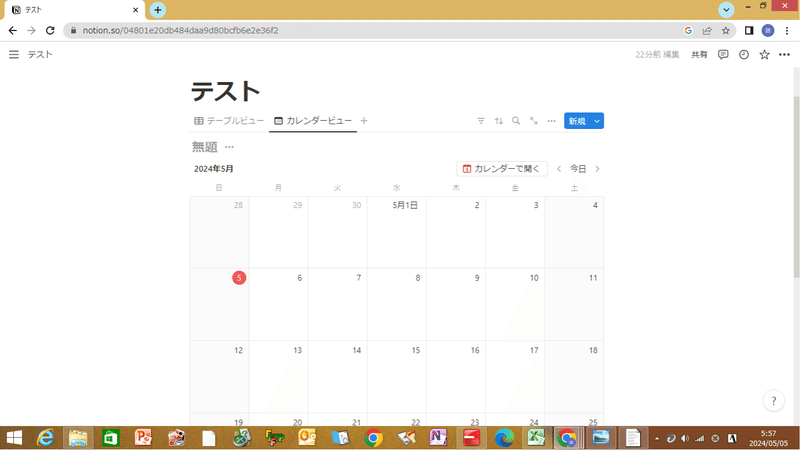Image resolution: width=800 pixels, height=450 pixels.
Task: Click the Google icon in address bar
Action: pos(688,31)
